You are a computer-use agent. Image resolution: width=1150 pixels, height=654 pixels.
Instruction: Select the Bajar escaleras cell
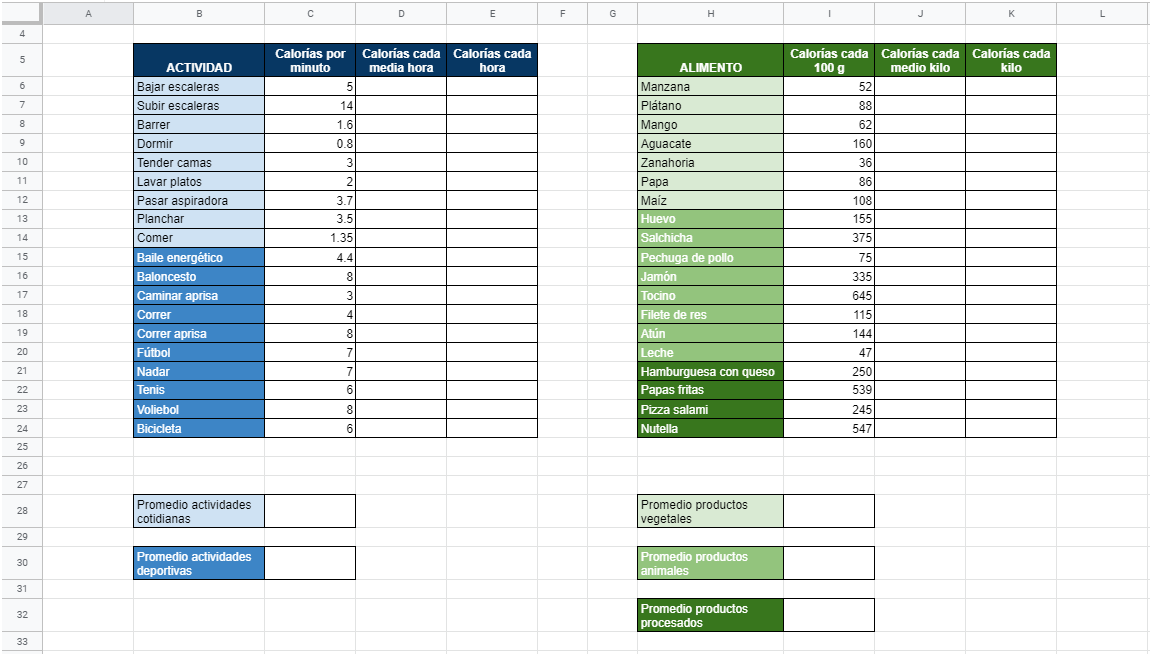[199, 87]
